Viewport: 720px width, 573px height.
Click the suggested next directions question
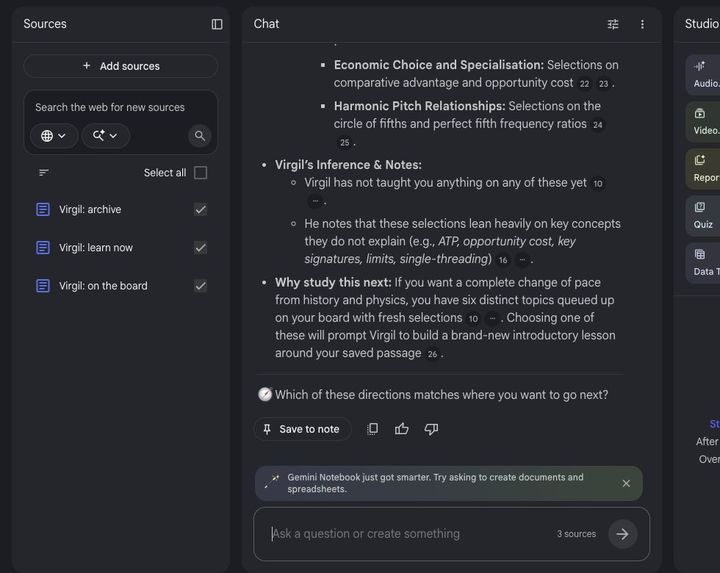point(441,395)
